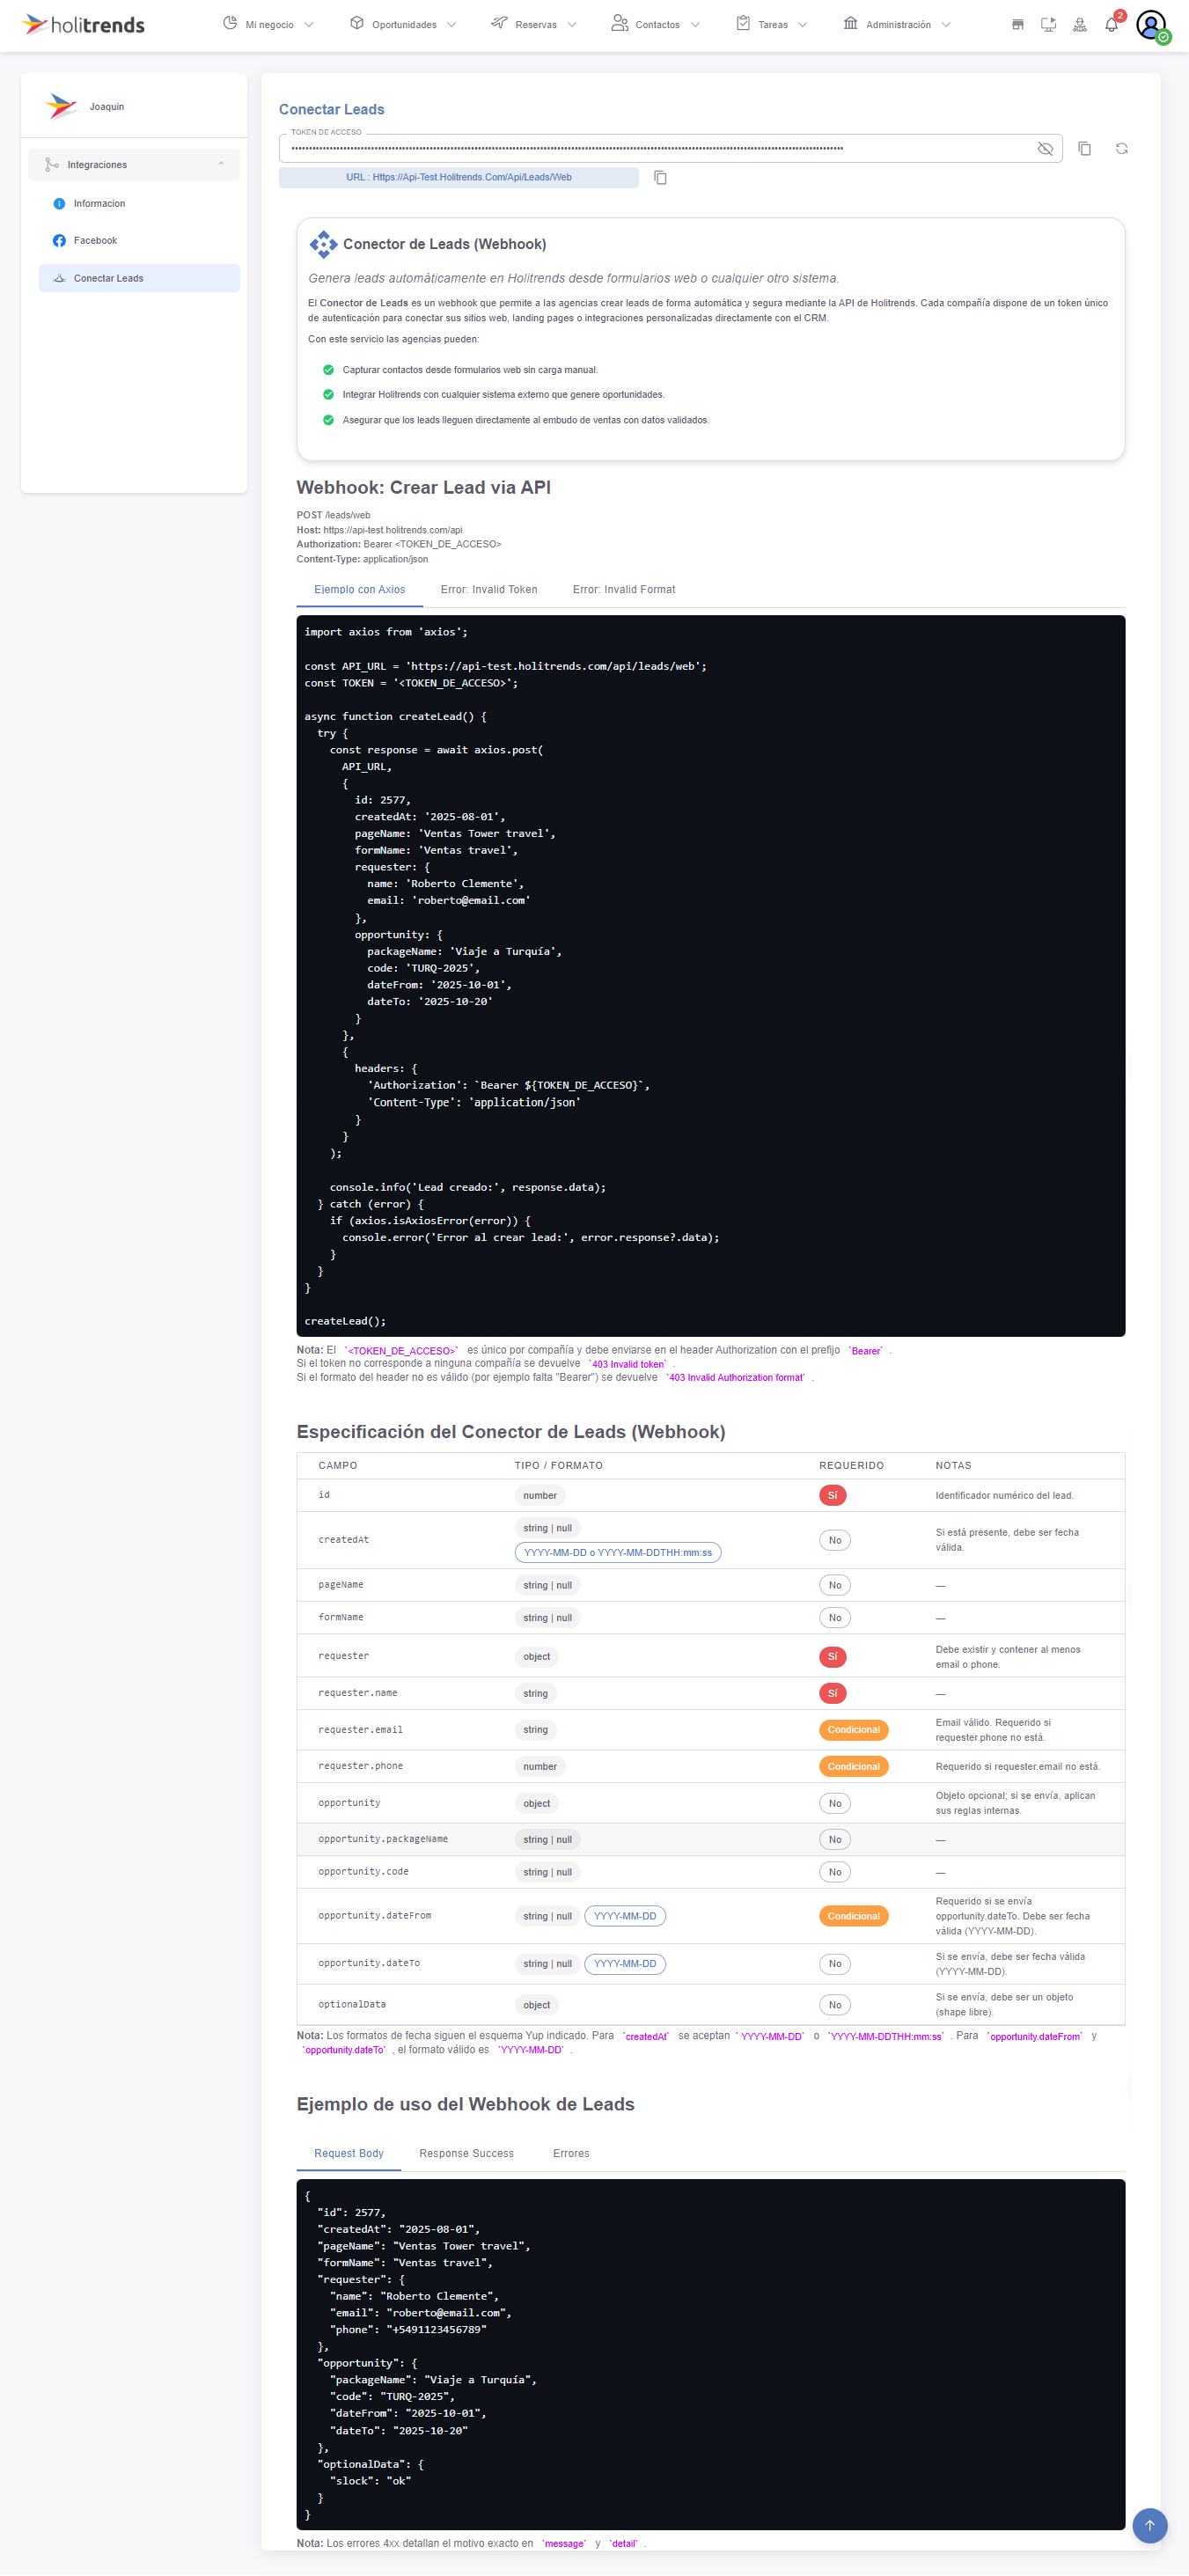Open the Reservas dropdown menu

tap(534, 24)
